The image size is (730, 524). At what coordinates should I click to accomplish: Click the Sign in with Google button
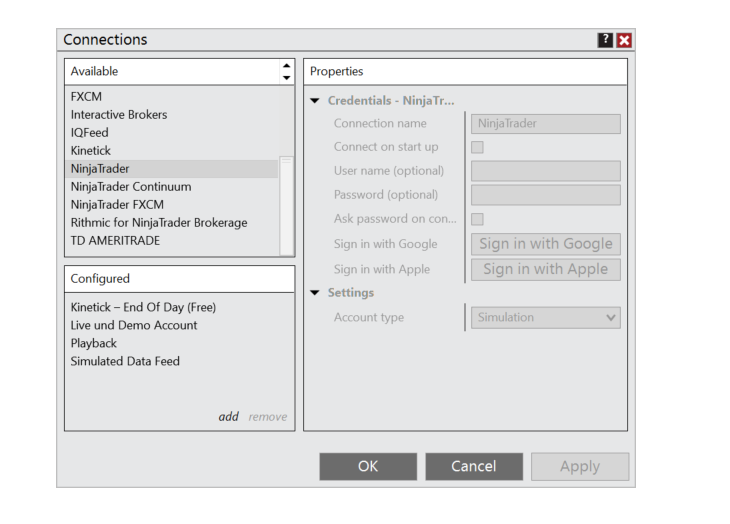545,244
